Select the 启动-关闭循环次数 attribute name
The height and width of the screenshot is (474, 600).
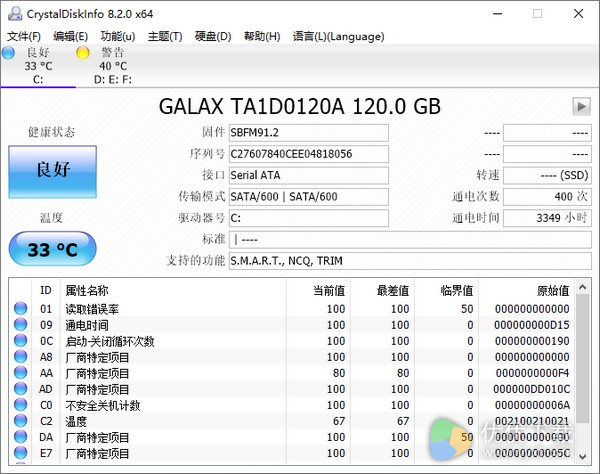[x=110, y=341]
